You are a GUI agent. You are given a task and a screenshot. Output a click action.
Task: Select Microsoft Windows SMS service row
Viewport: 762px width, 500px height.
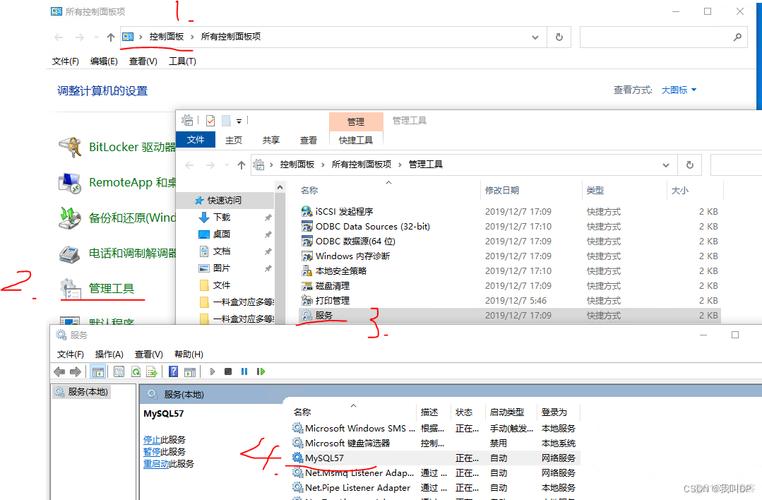coord(435,428)
